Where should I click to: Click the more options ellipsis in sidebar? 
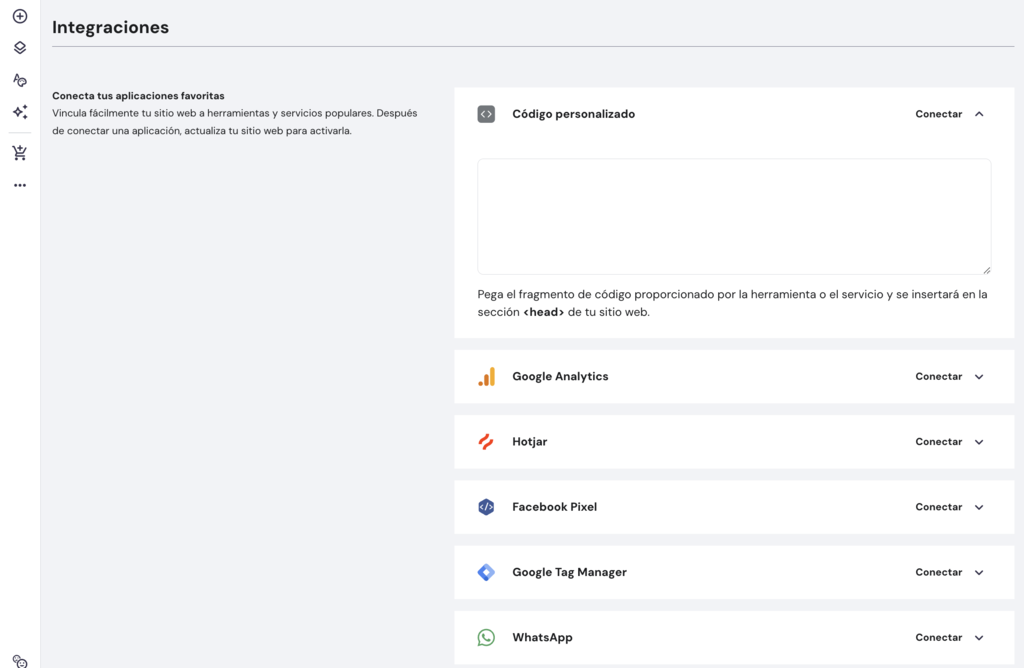pos(19,184)
